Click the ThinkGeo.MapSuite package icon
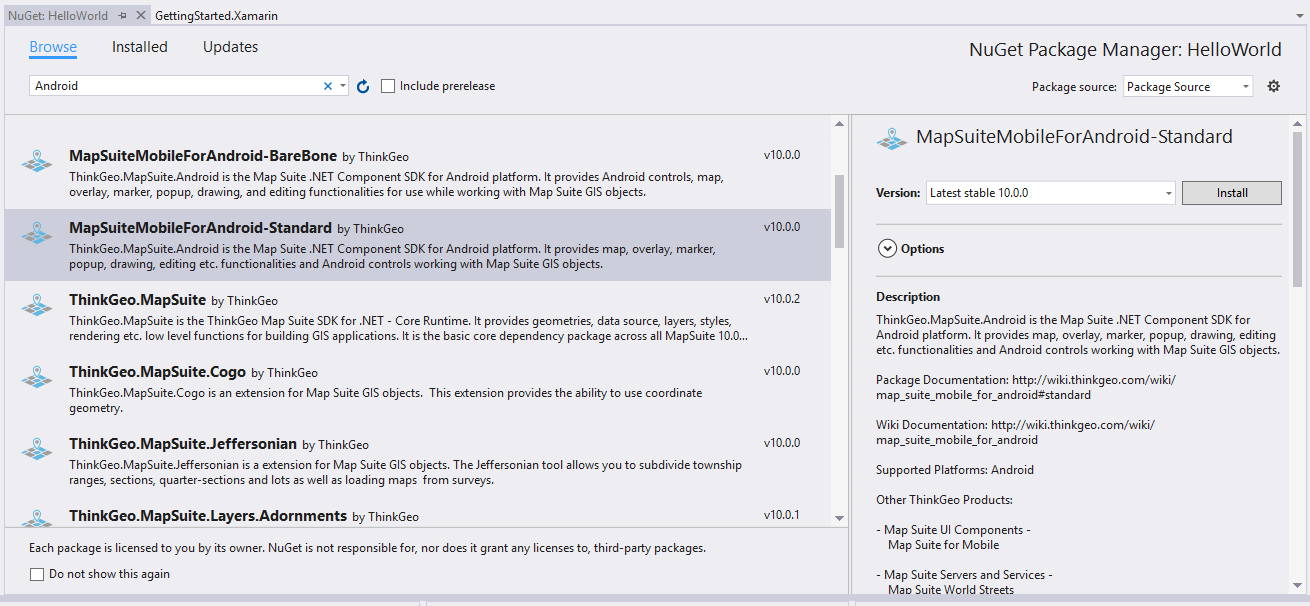Viewport: 1310px width, 606px height. 37,304
